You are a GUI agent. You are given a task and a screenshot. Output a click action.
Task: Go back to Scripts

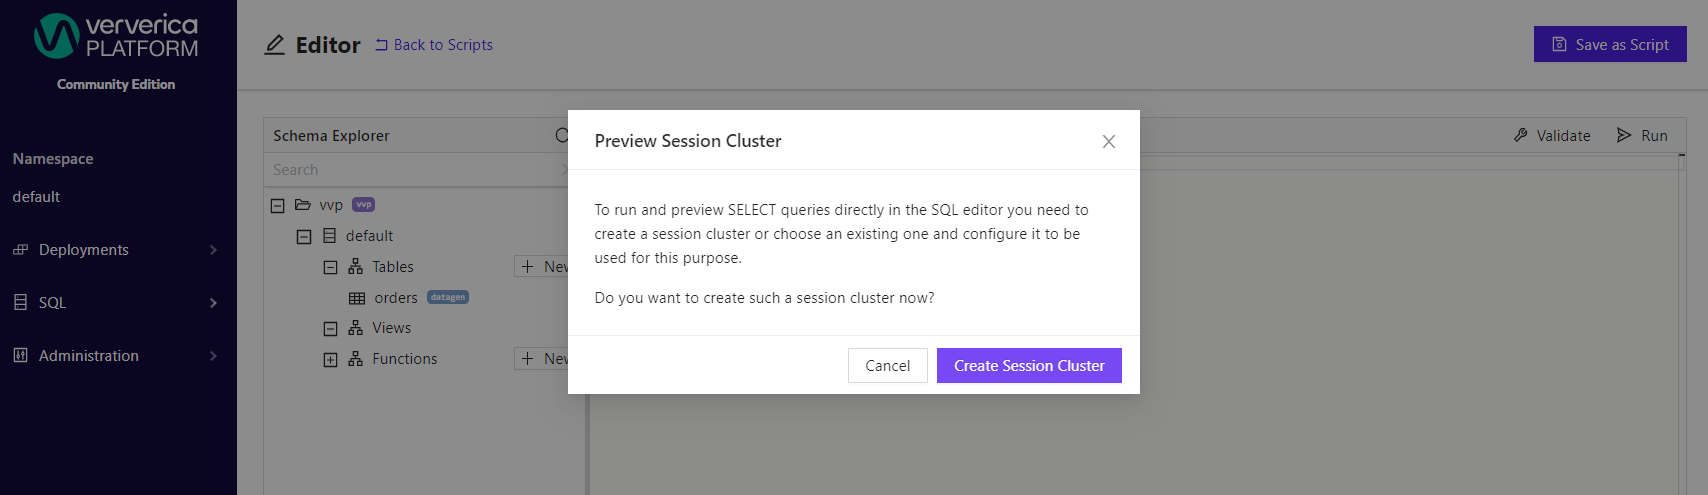point(434,45)
